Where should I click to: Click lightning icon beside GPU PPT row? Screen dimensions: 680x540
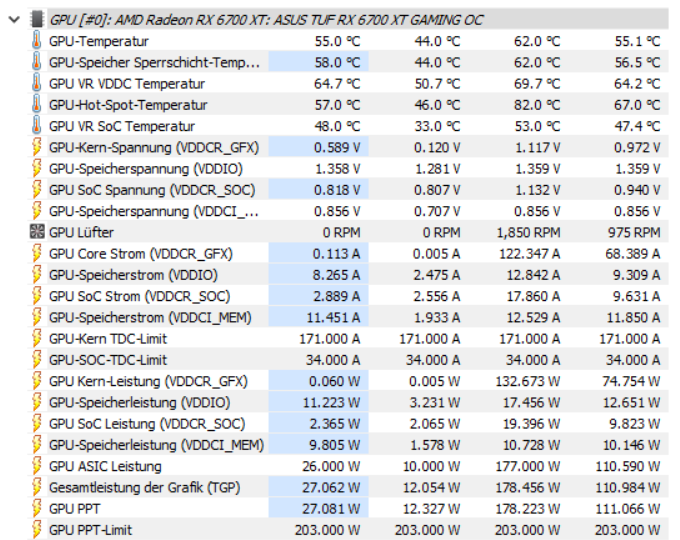pyautogui.click(x=37, y=508)
